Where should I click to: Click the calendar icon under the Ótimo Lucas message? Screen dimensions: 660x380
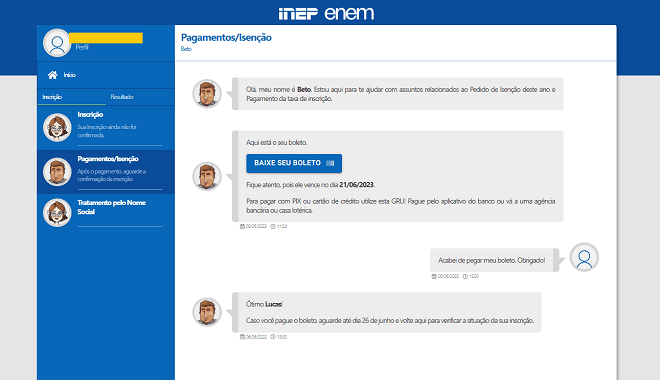[x=242, y=337]
